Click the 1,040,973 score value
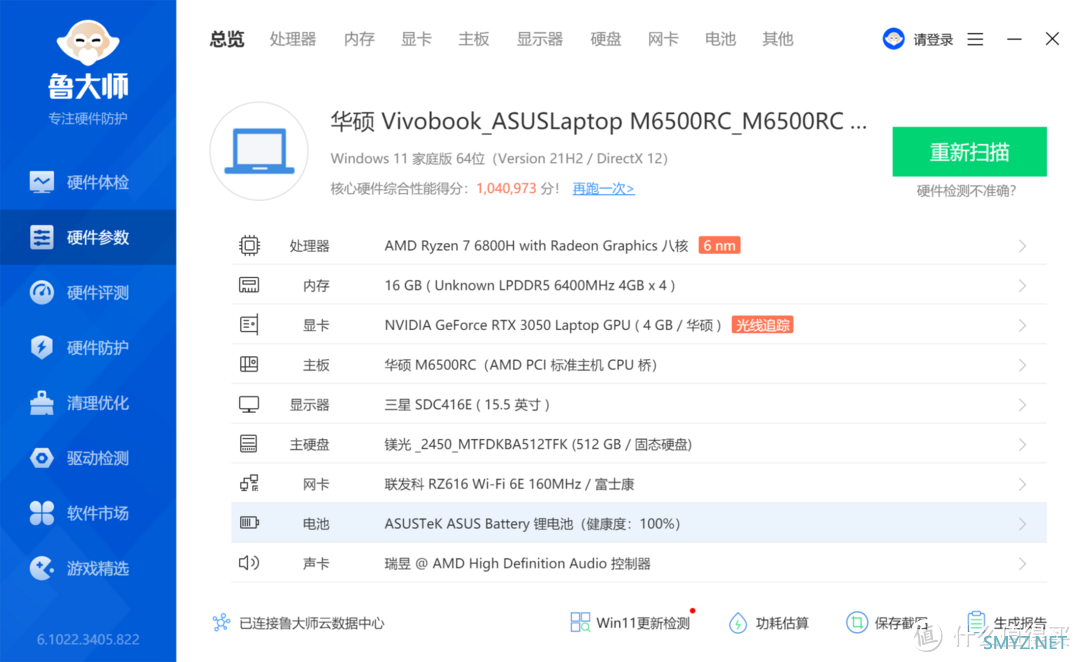The width and height of the screenshot is (1080, 662). pyautogui.click(x=506, y=188)
